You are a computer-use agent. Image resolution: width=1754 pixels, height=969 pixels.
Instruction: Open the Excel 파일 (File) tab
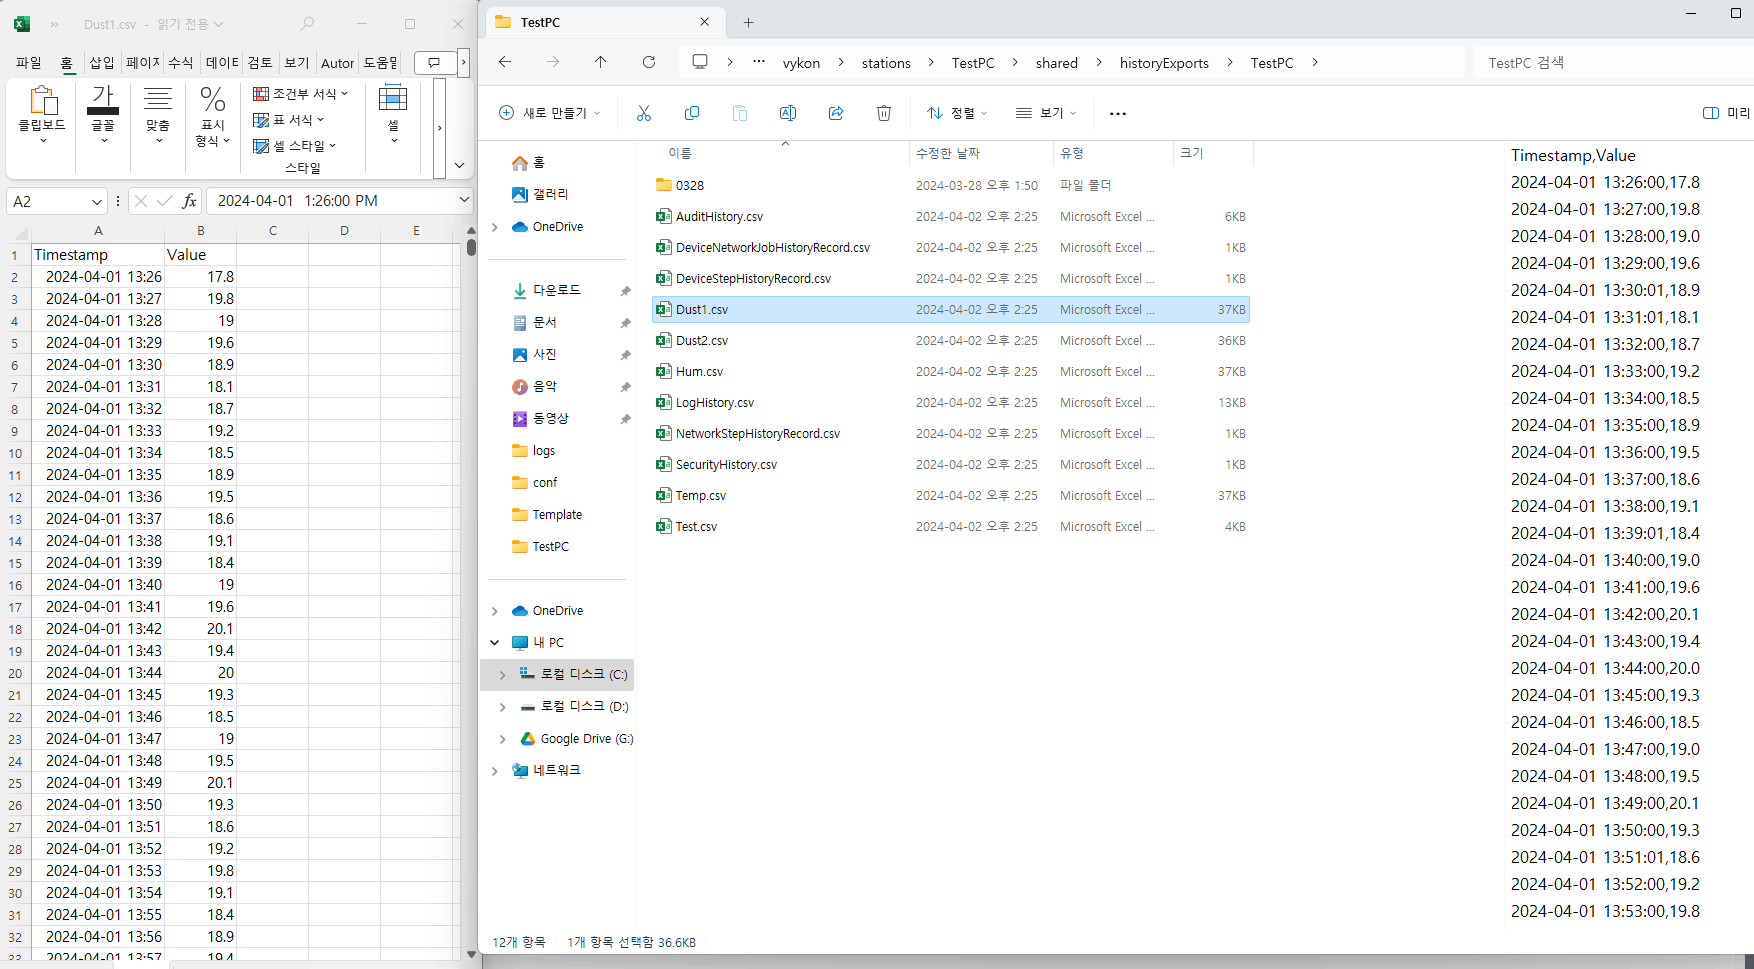pyautogui.click(x=29, y=63)
